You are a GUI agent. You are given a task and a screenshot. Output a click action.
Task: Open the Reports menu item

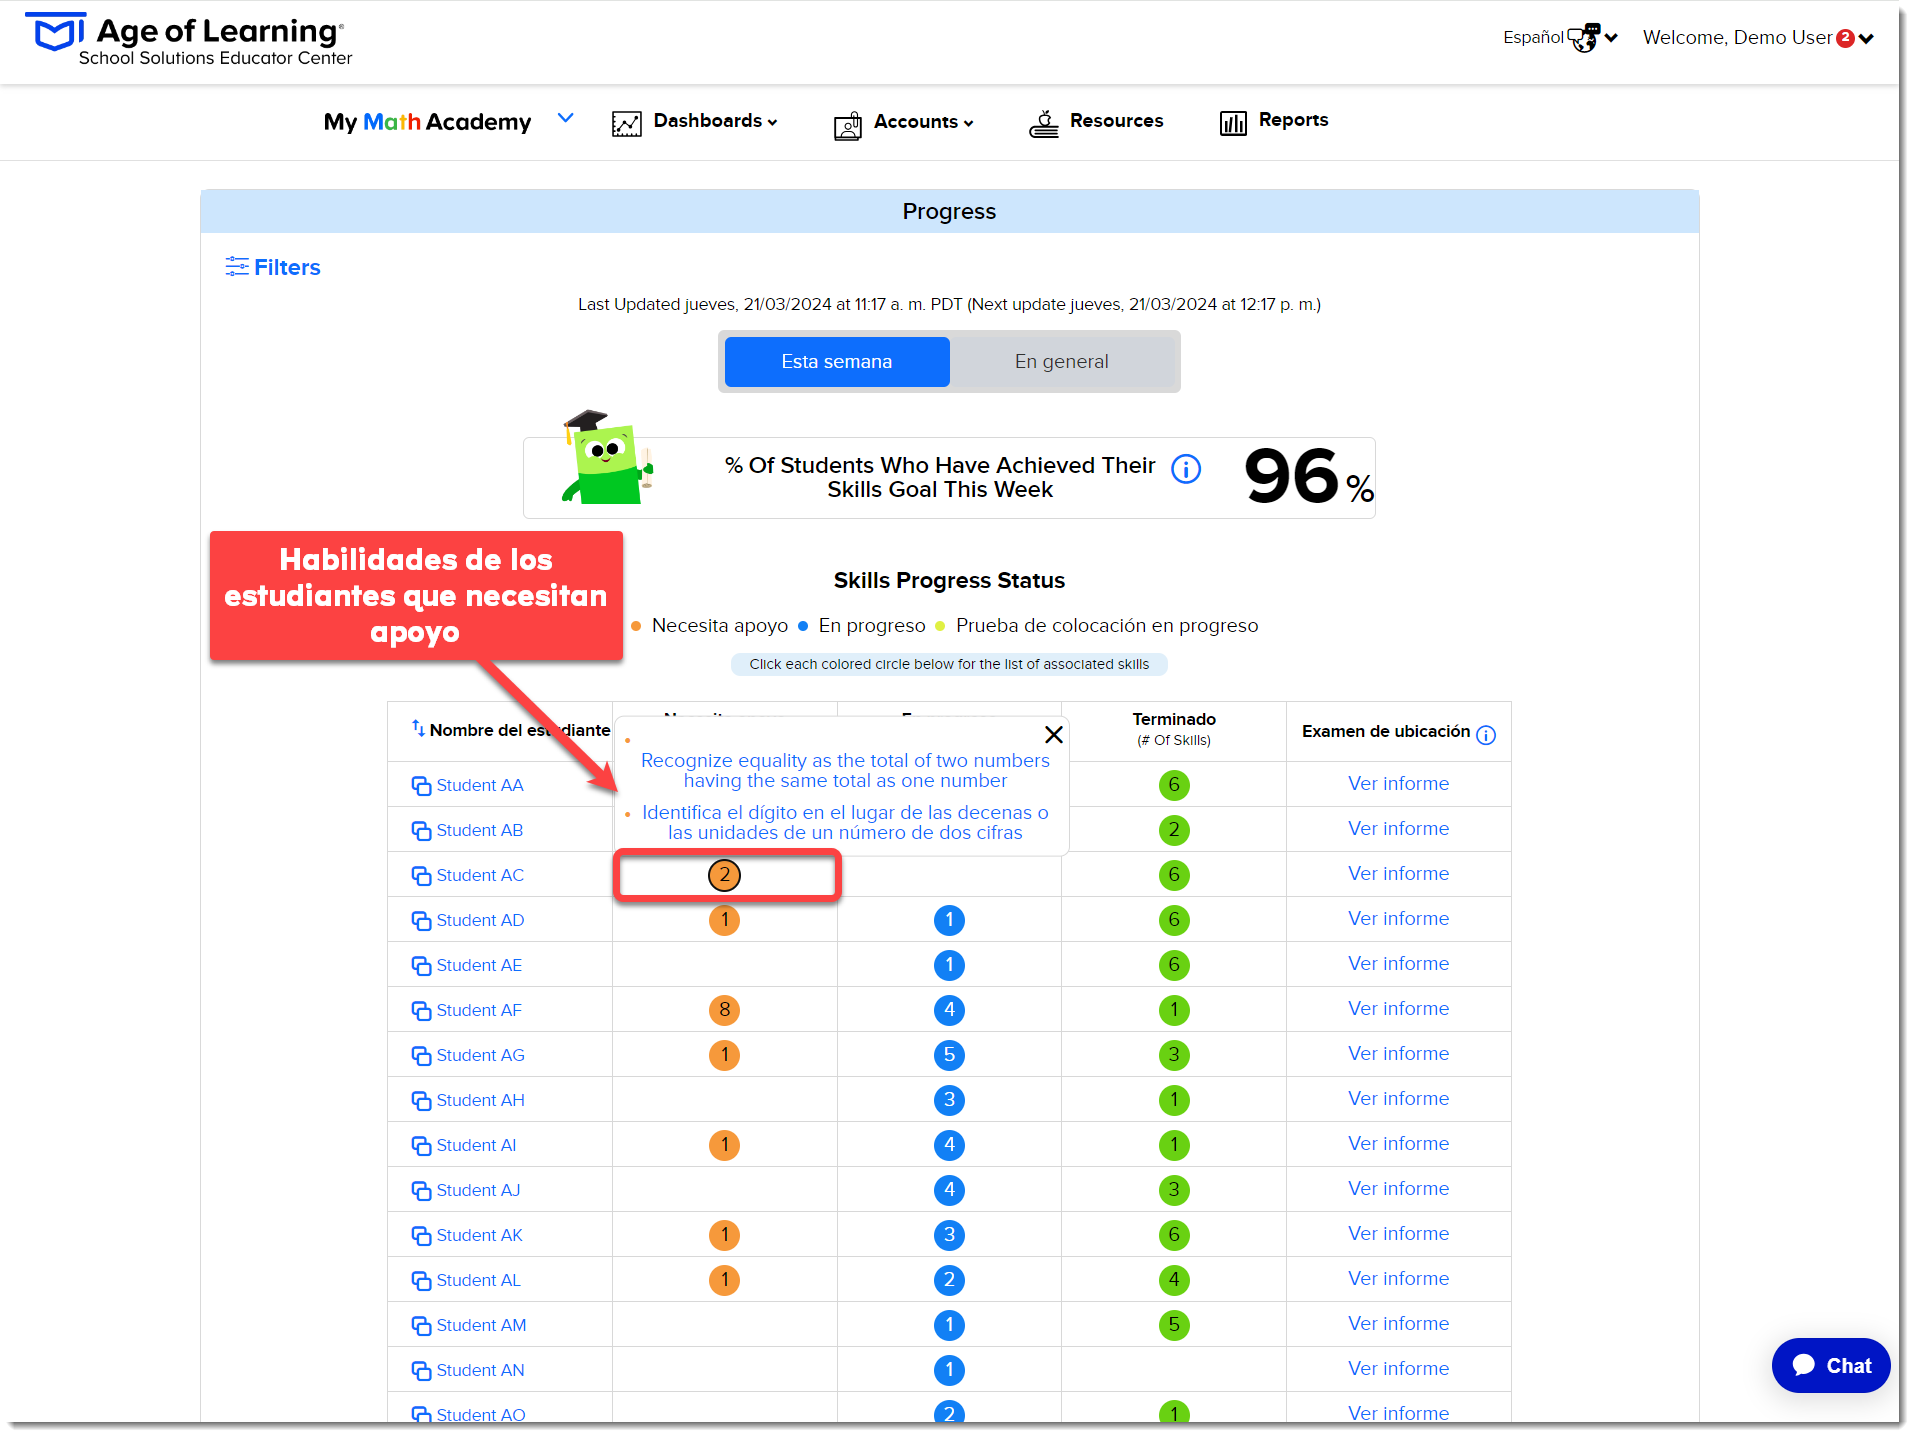click(1293, 120)
